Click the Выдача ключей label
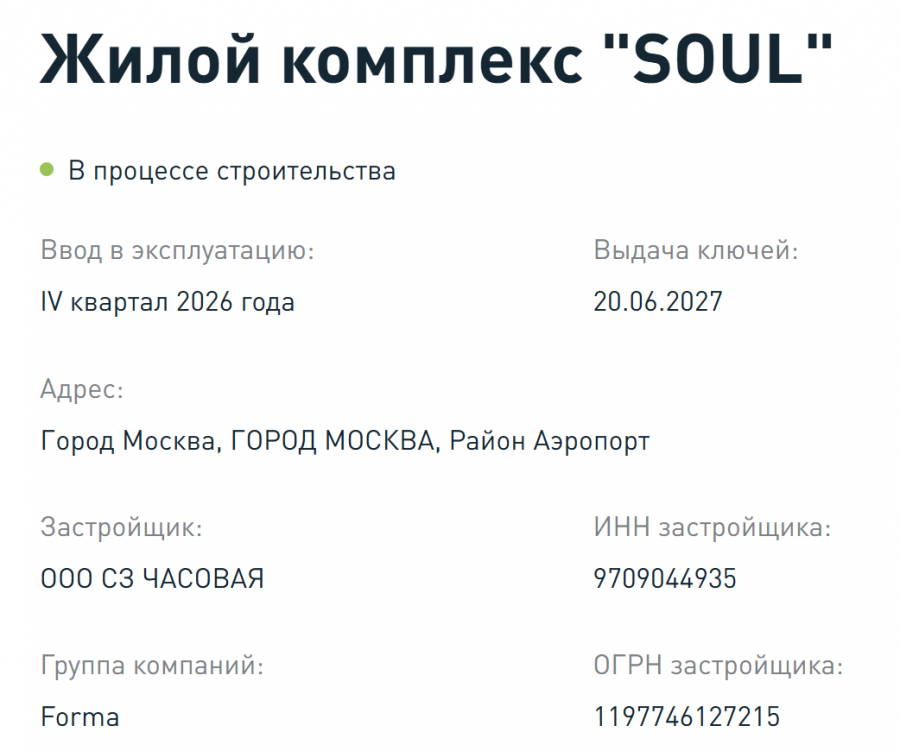The width and height of the screenshot is (900, 751). (x=696, y=251)
